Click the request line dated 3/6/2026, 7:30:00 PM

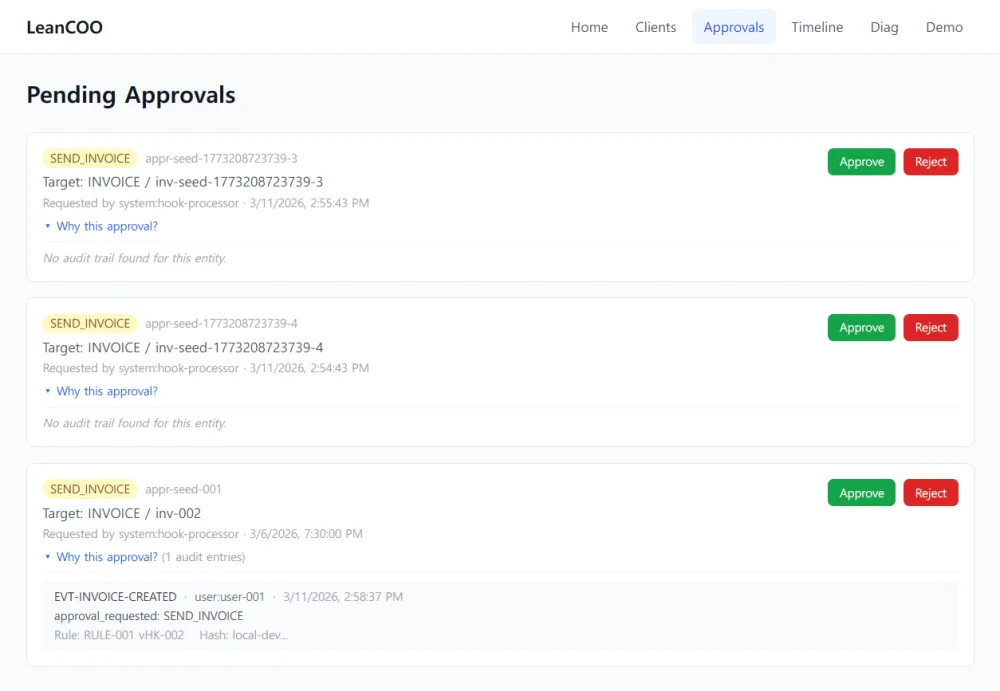click(203, 534)
